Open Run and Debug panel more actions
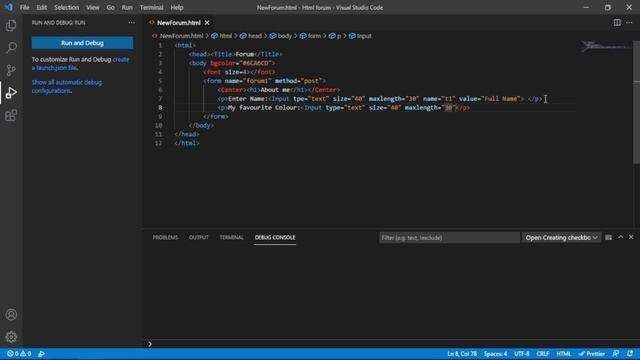 coord(131,23)
